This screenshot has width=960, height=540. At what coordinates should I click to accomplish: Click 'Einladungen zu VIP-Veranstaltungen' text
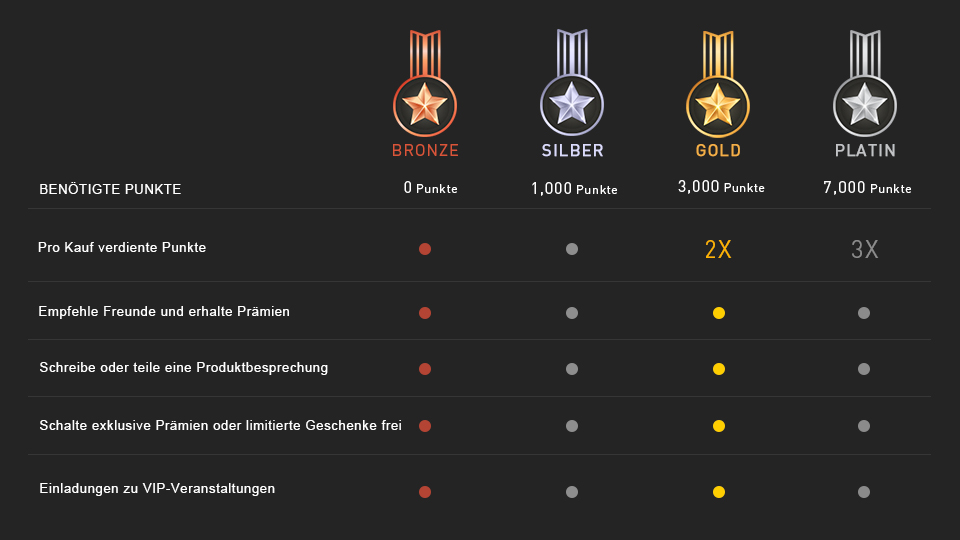[x=157, y=489]
